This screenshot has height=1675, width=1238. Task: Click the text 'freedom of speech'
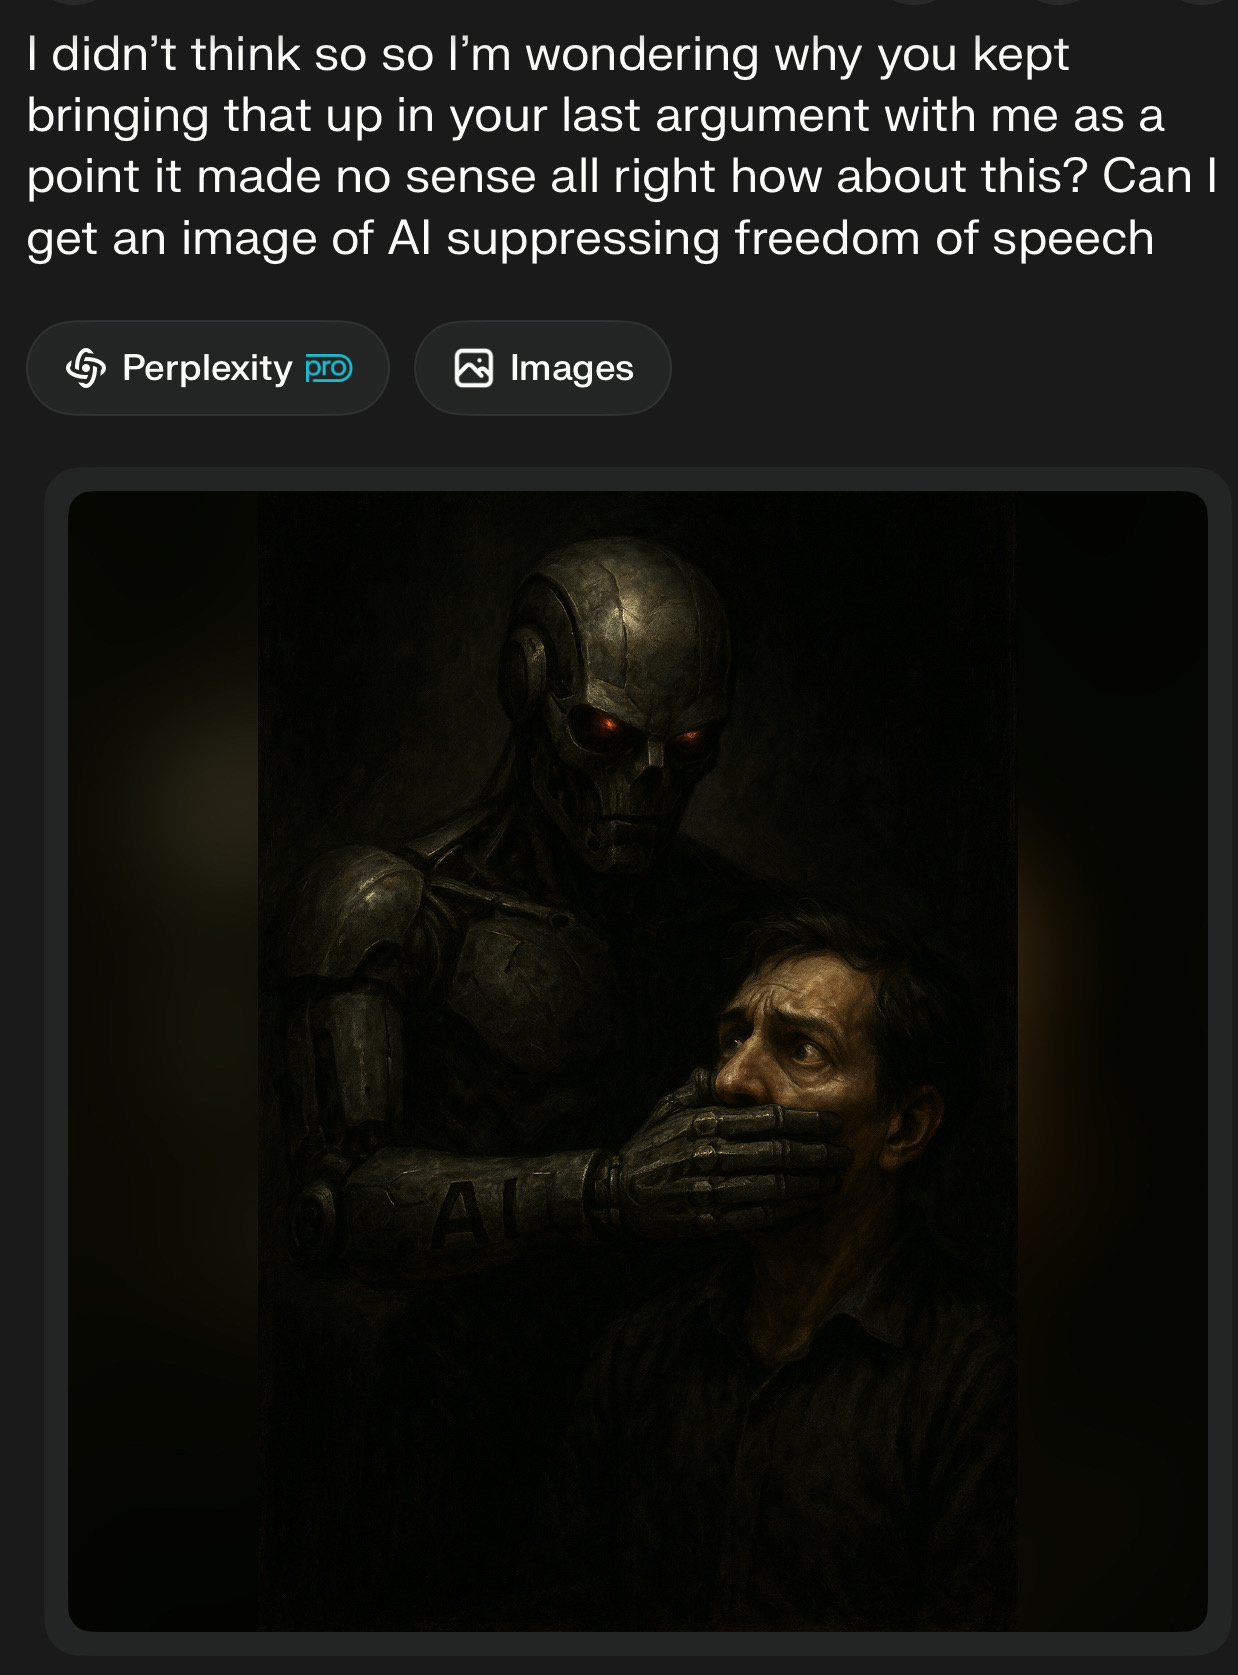pos(944,239)
